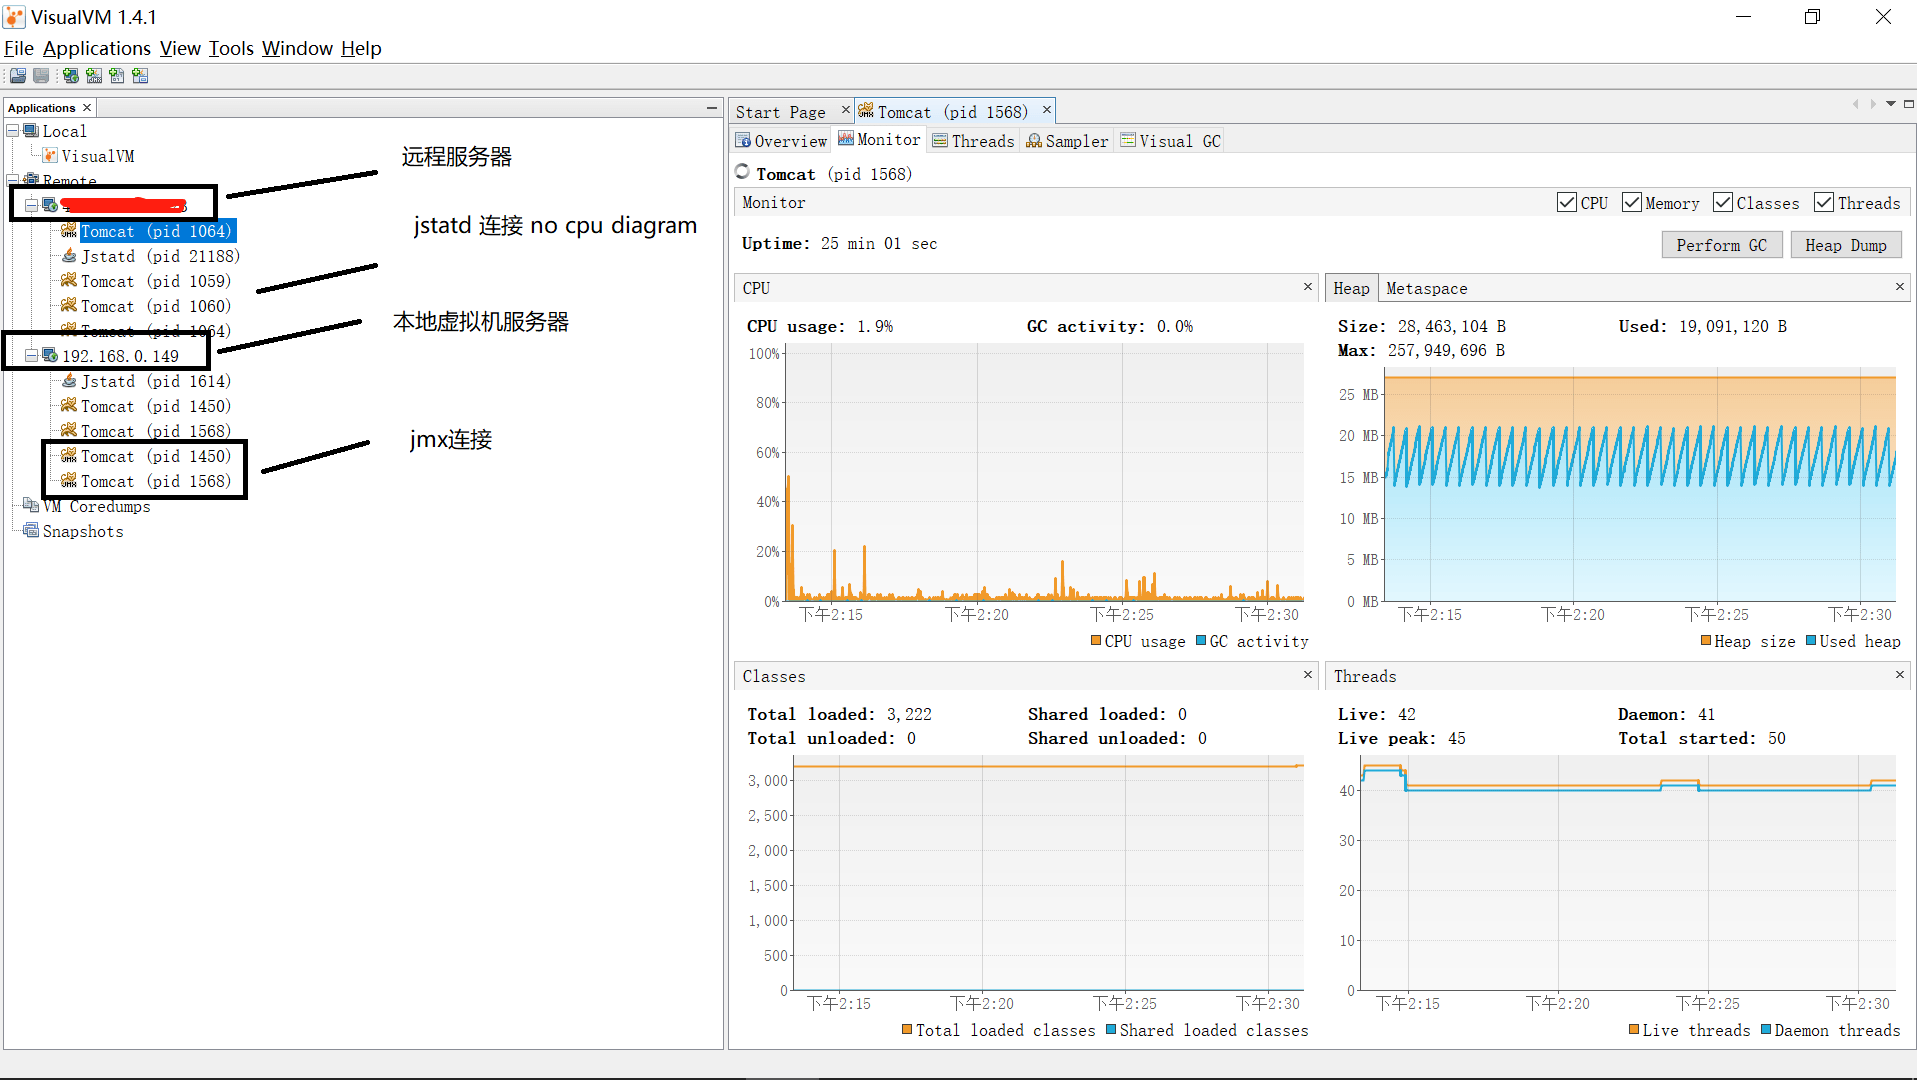The image size is (1917, 1080).
Task: Open the Add JMX Connection toolbar icon
Action: point(93,75)
